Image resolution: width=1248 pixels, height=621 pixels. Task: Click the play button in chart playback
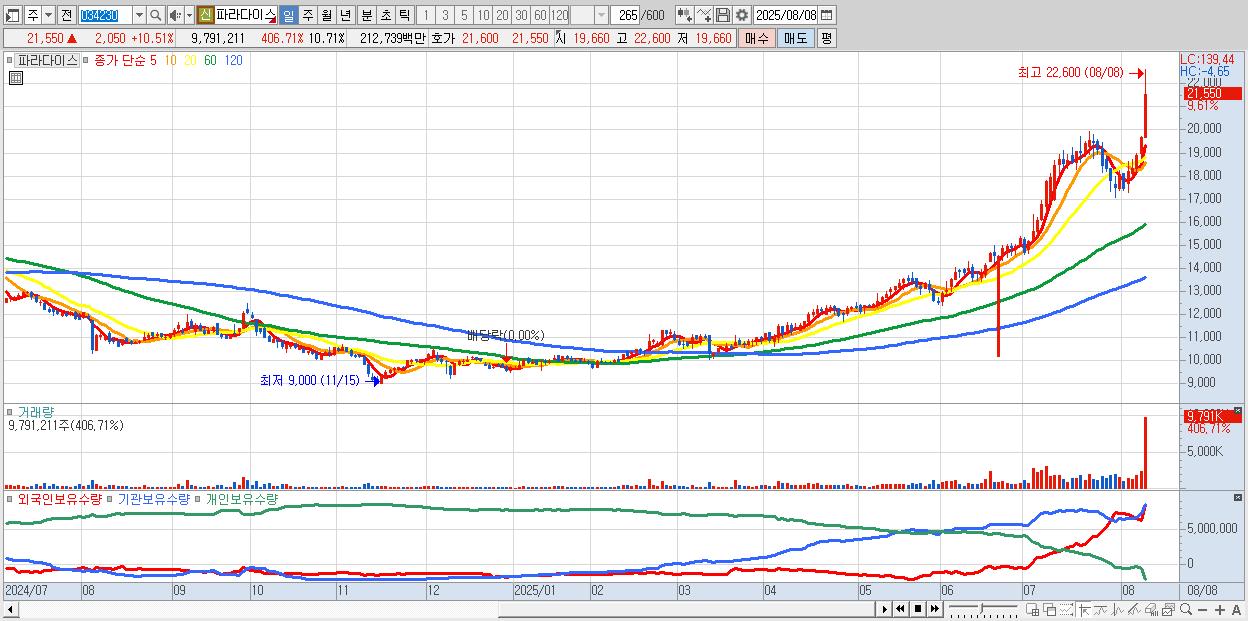pos(884,609)
